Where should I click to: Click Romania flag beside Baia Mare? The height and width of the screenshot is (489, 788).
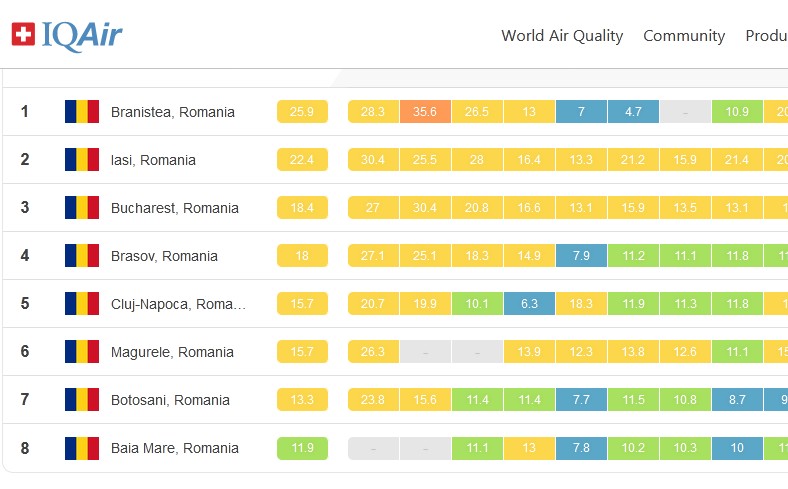82,448
